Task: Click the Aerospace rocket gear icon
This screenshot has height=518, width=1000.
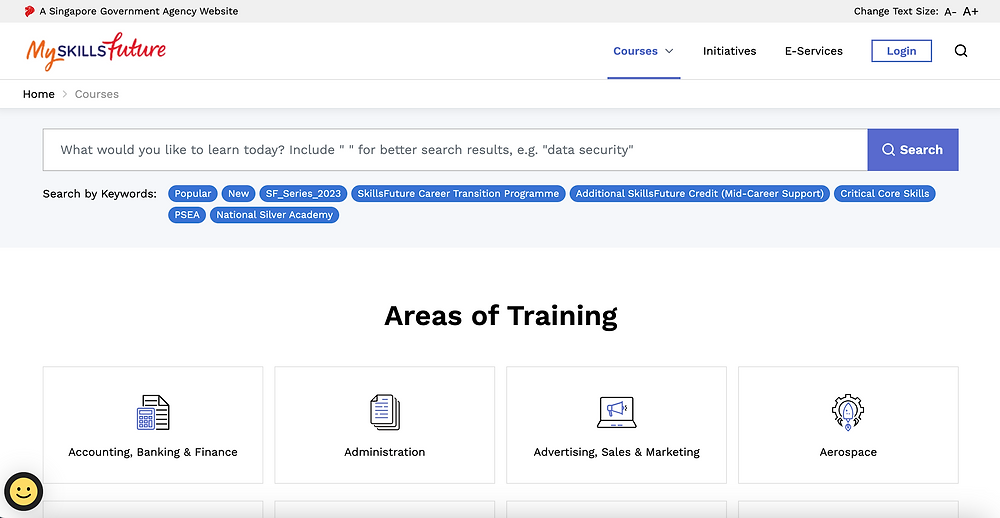Action: [848, 412]
